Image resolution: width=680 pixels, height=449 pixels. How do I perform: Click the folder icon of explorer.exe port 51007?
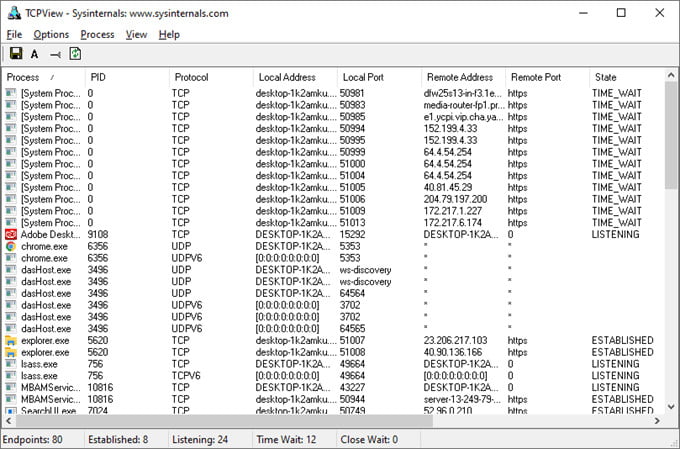tap(11, 341)
